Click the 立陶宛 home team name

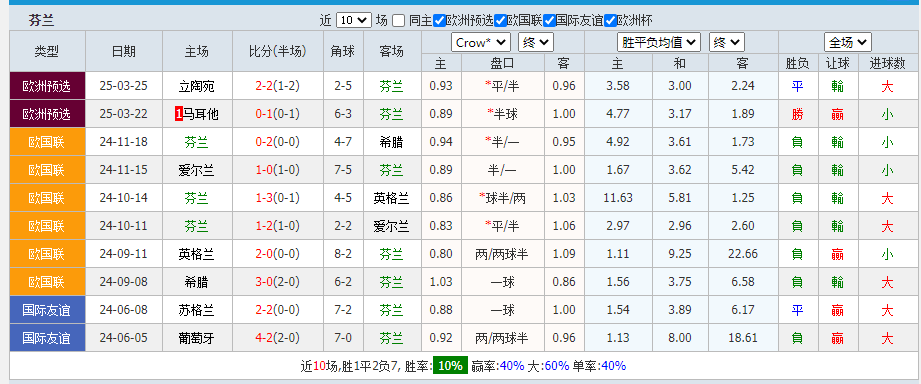tap(197, 86)
